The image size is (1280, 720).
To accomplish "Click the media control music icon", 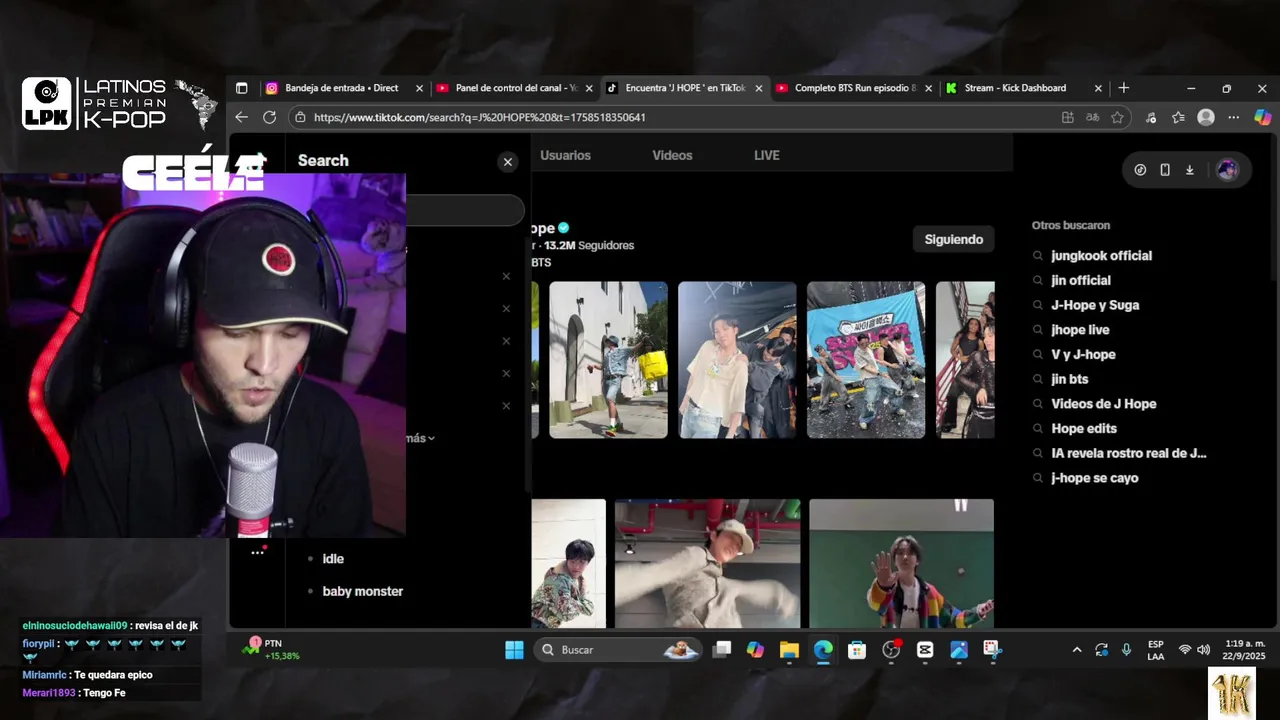I will tap(1151, 117).
